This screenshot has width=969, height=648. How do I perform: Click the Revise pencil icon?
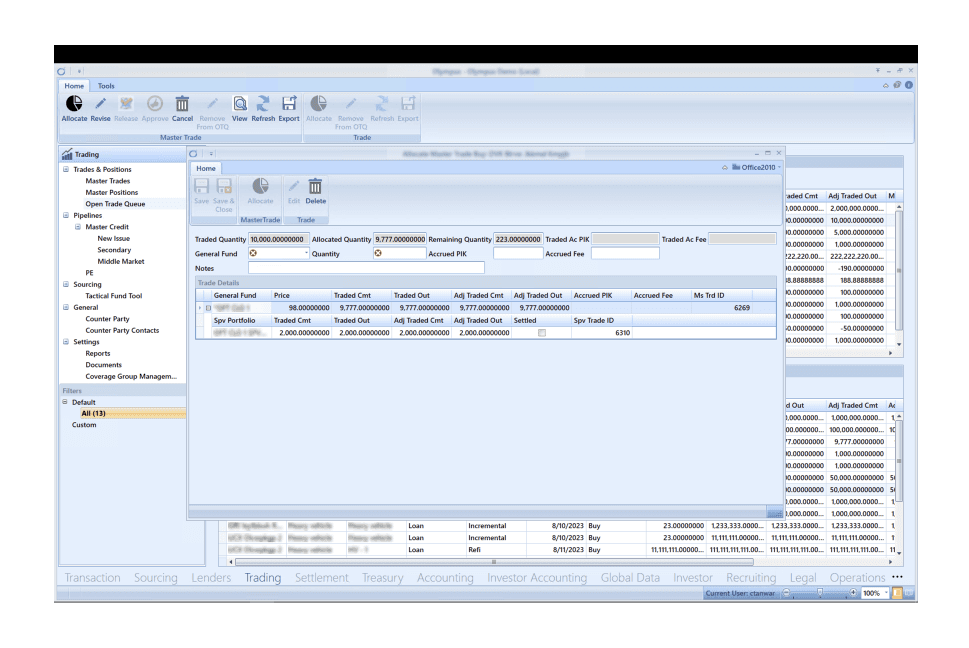pyautogui.click(x=100, y=104)
